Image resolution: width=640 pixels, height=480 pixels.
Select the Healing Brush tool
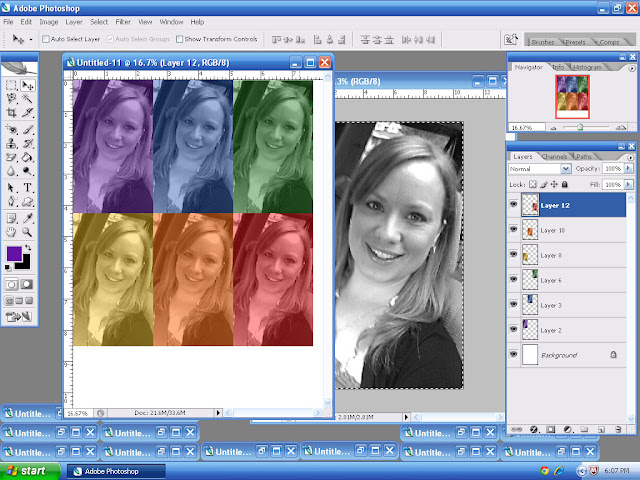(11, 130)
